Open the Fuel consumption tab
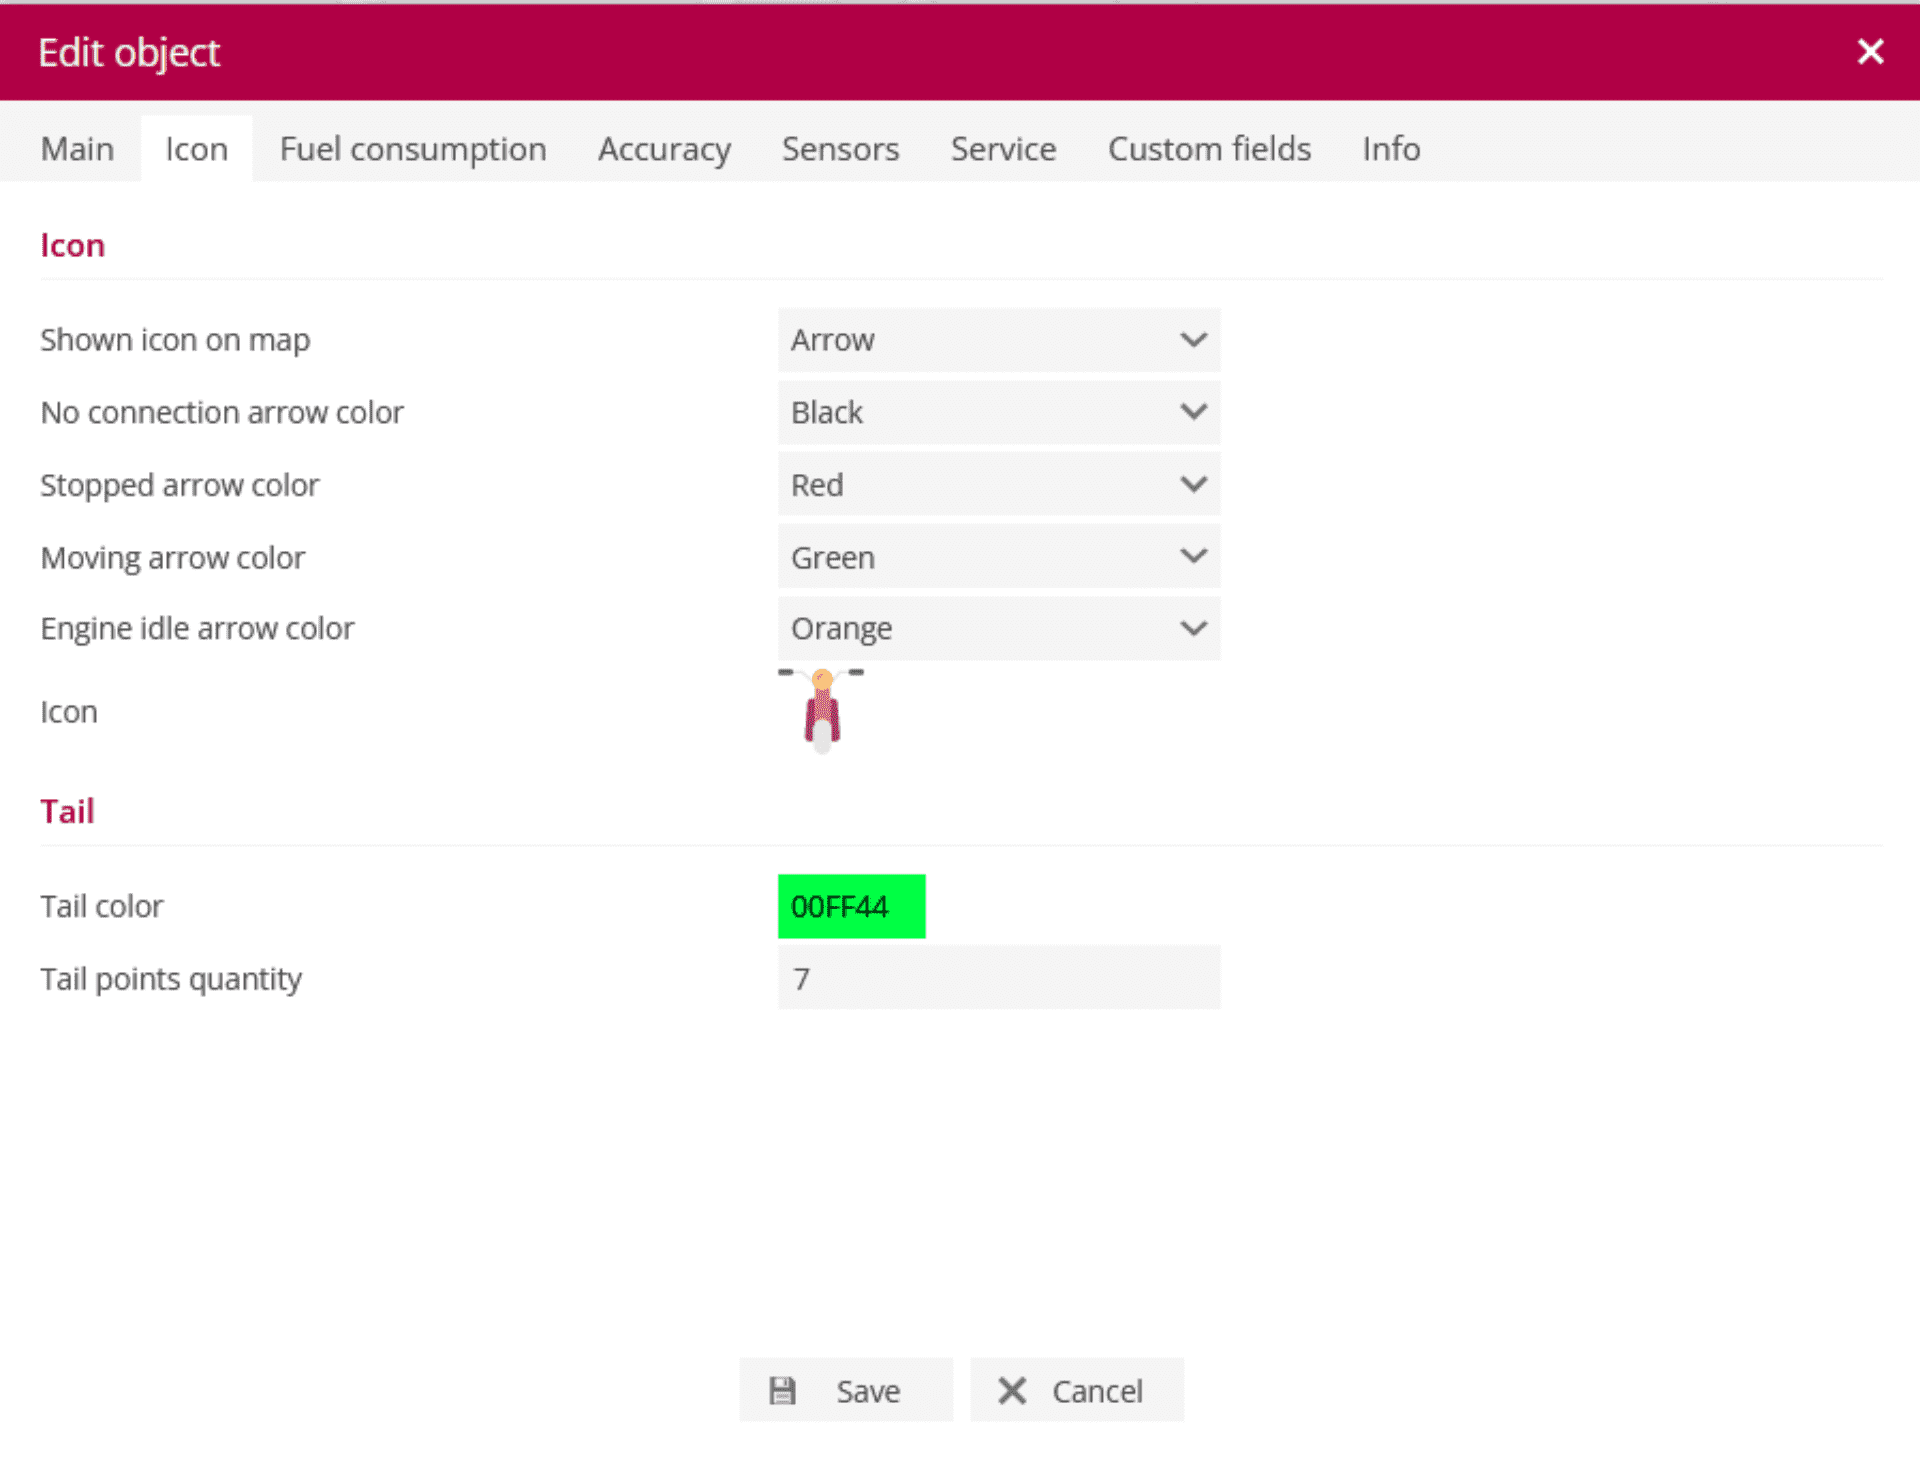Viewport: 1920px width, 1458px height. coord(412,149)
